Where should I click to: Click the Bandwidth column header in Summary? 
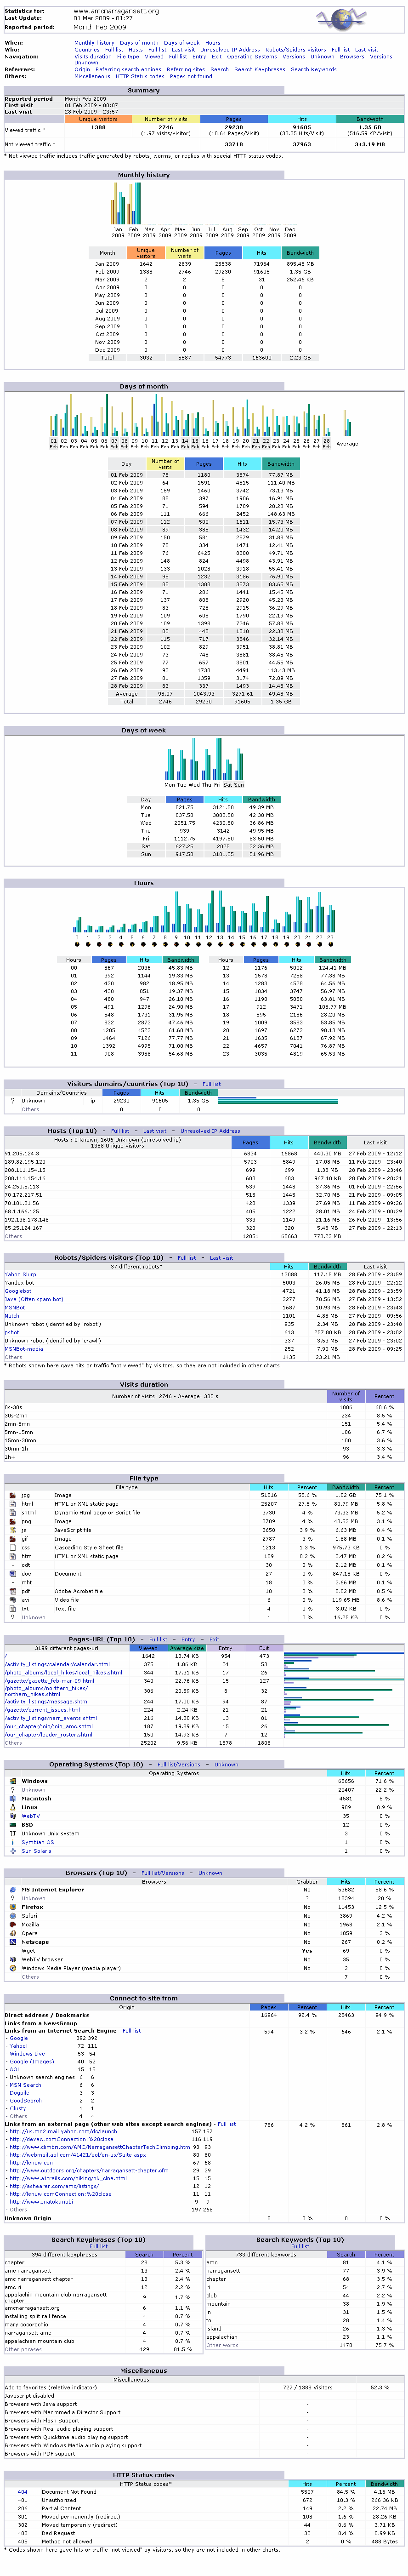pos(369,119)
